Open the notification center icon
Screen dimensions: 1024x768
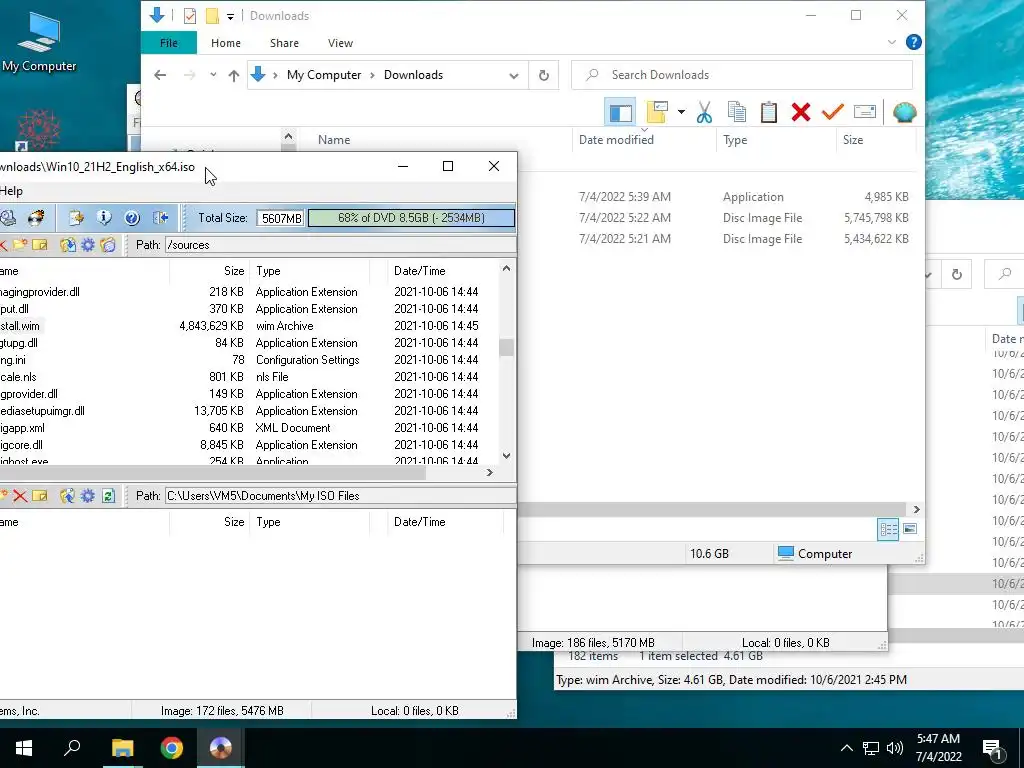click(992, 749)
